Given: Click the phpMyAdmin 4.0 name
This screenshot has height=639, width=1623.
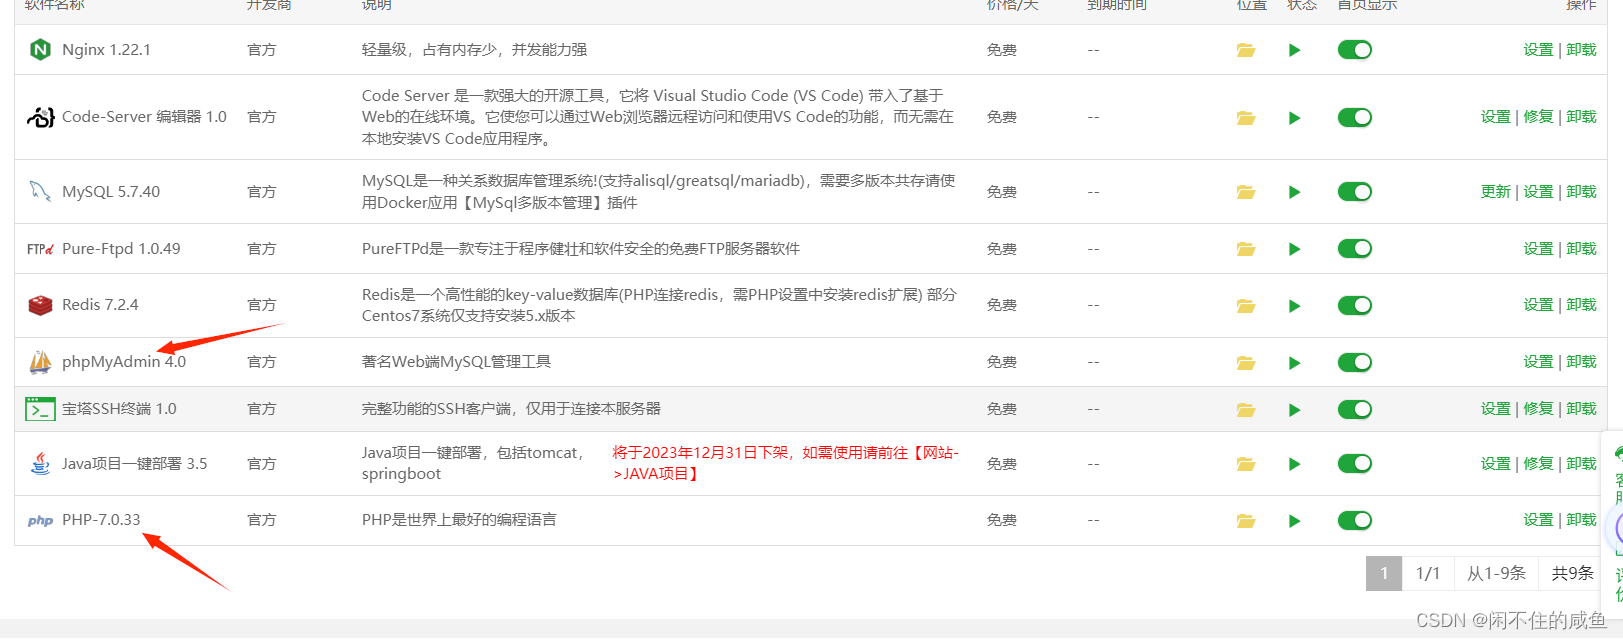Looking at the screenshot, I should pyautogui.click(x=124, y=362).
